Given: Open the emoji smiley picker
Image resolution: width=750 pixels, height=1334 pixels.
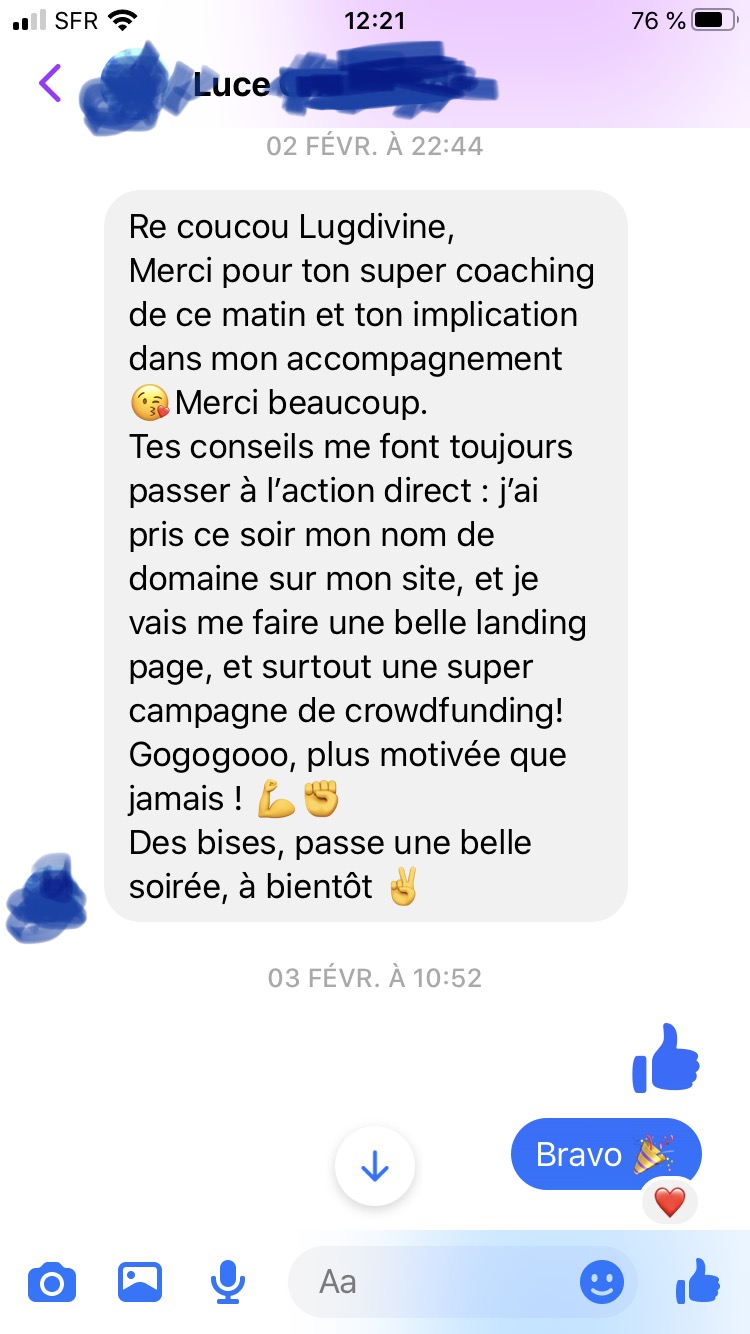Looking at the screenshot, I should (x=602, y=1282).
